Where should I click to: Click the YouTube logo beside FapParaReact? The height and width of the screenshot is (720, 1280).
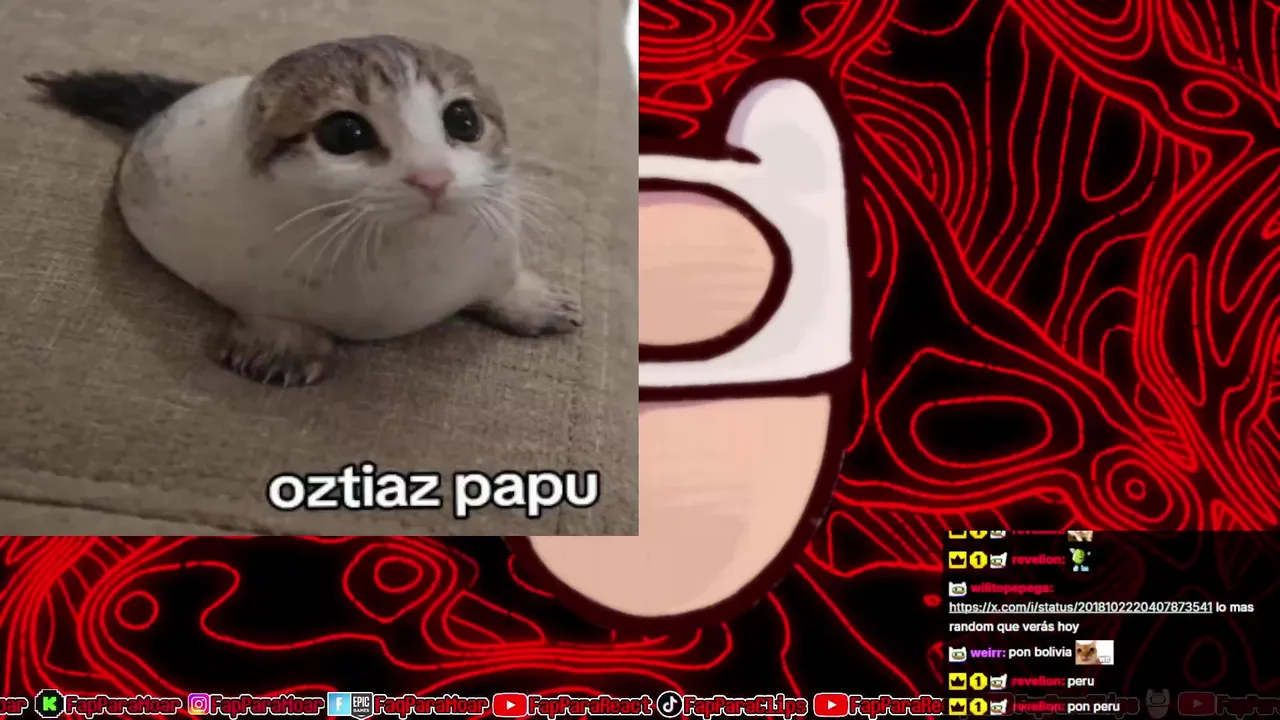pyautogui.click(x=509, y=706)
